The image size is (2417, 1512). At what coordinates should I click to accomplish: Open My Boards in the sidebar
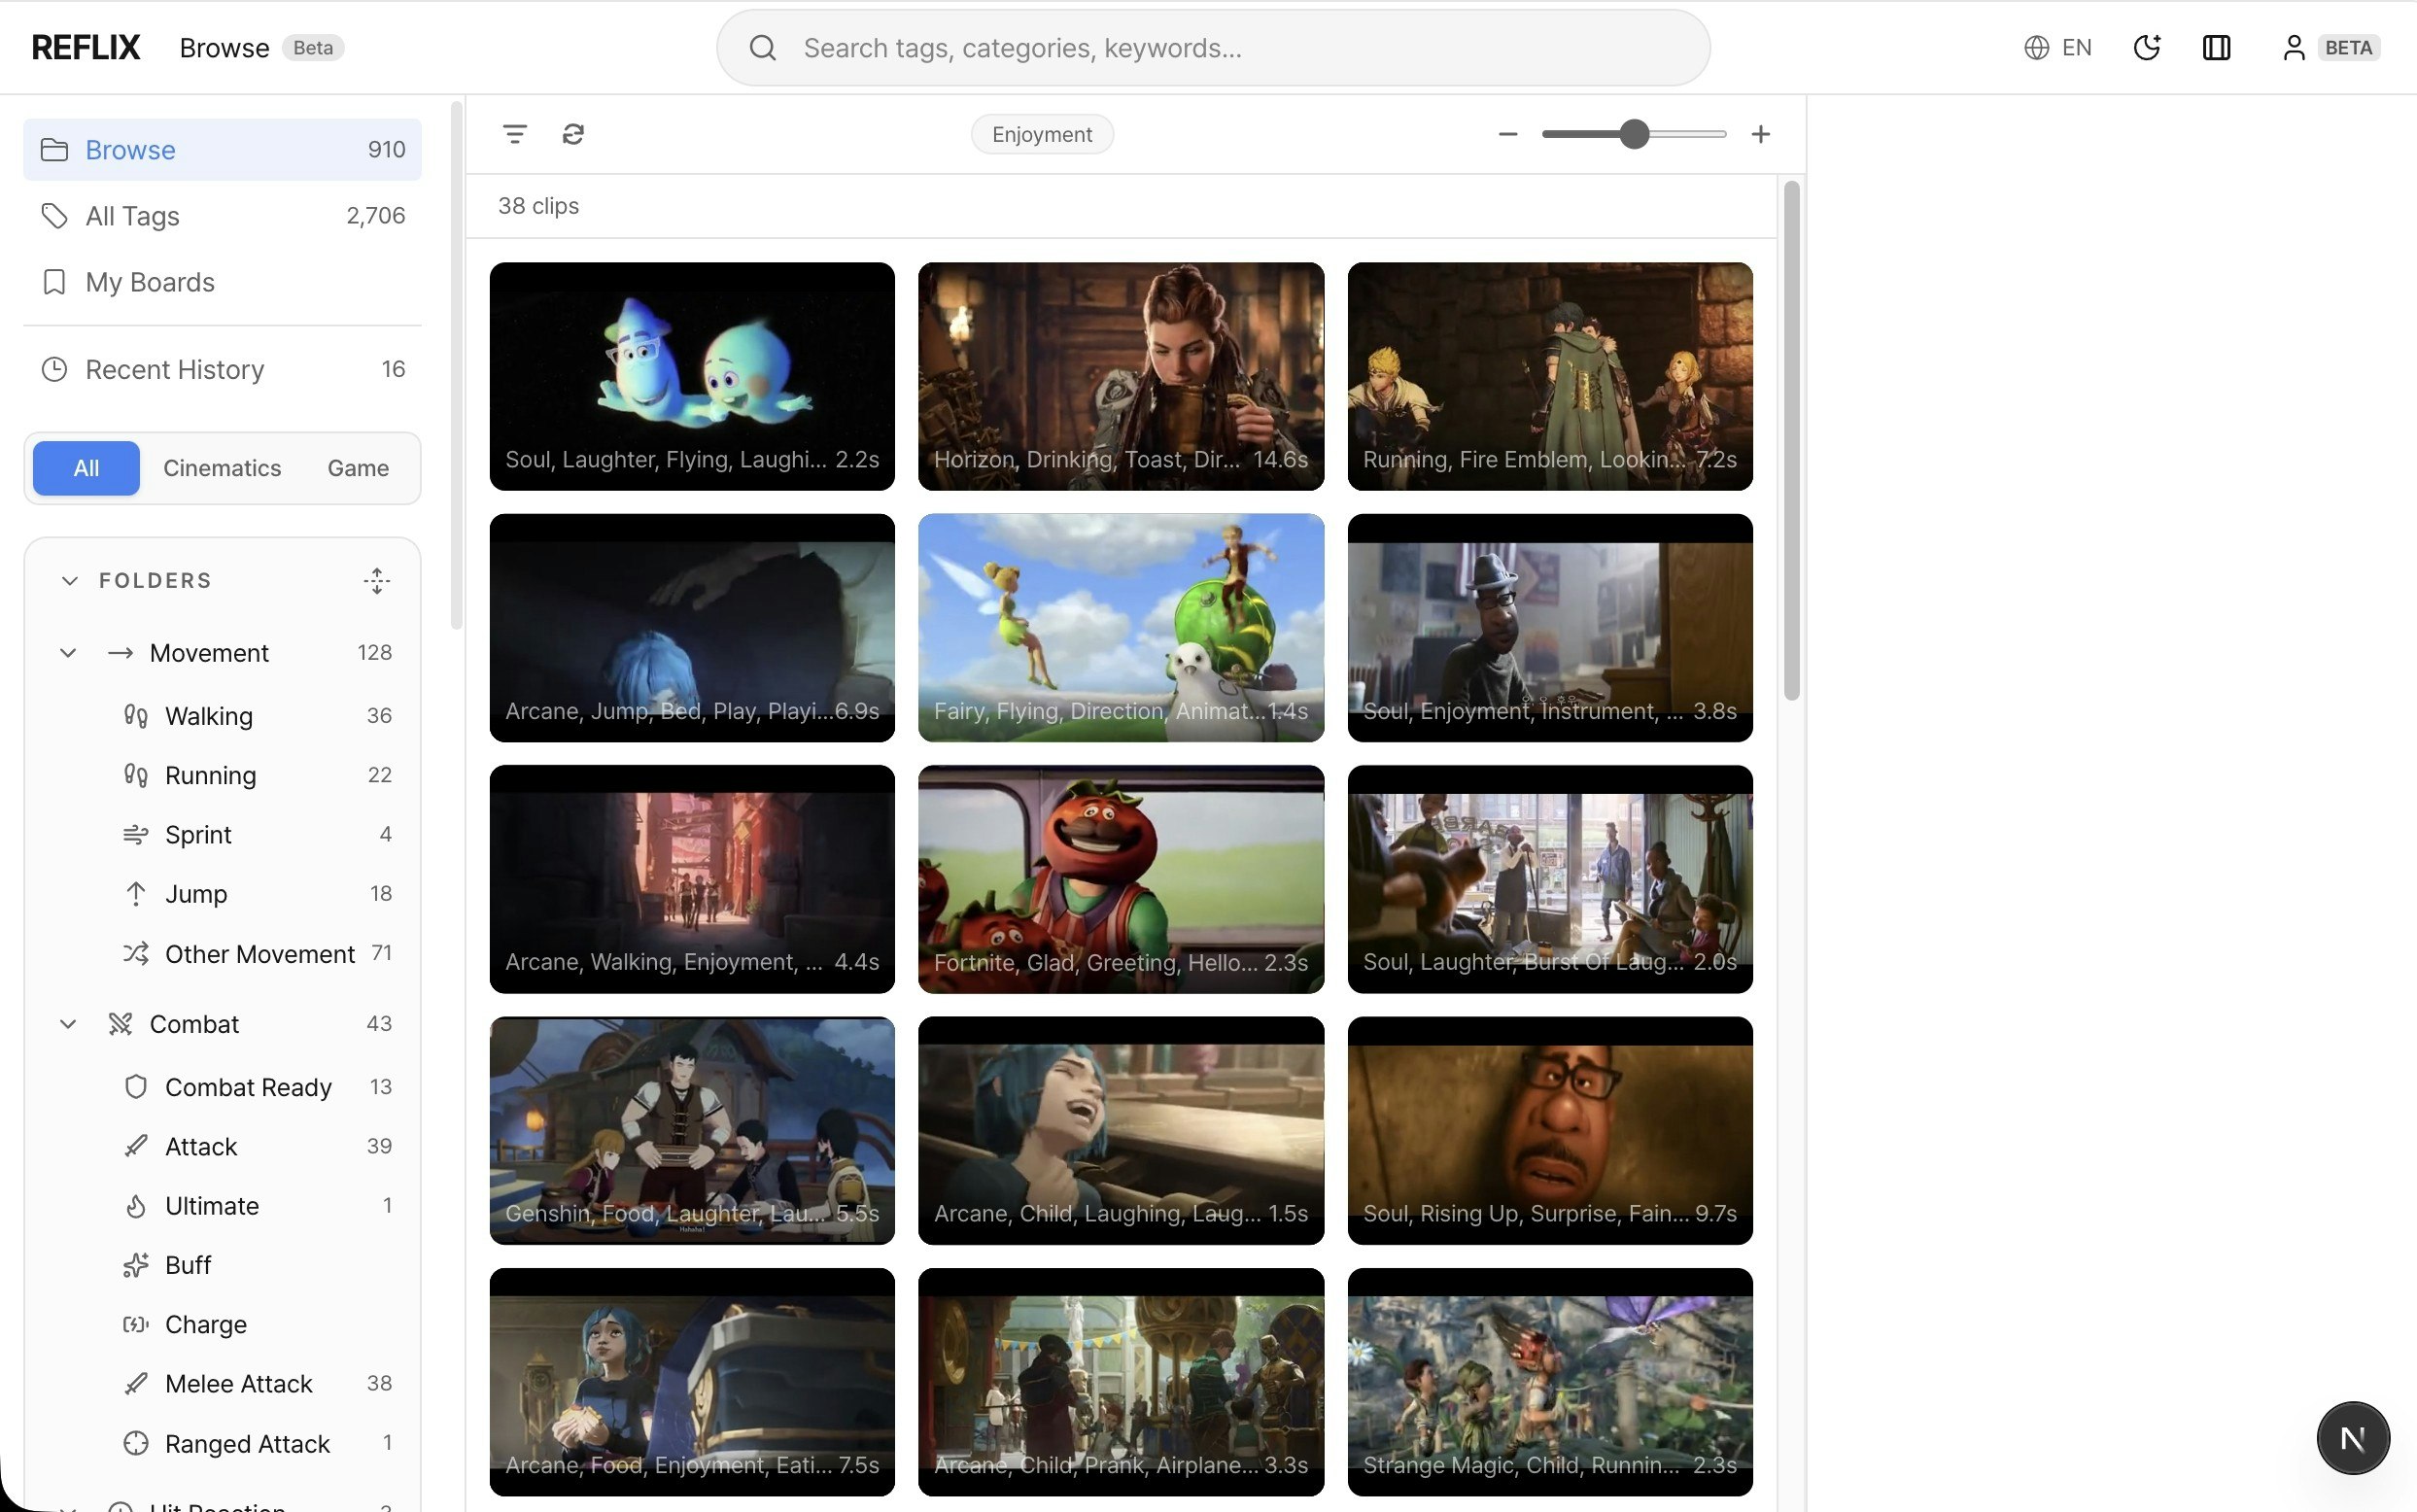point(149,282)
